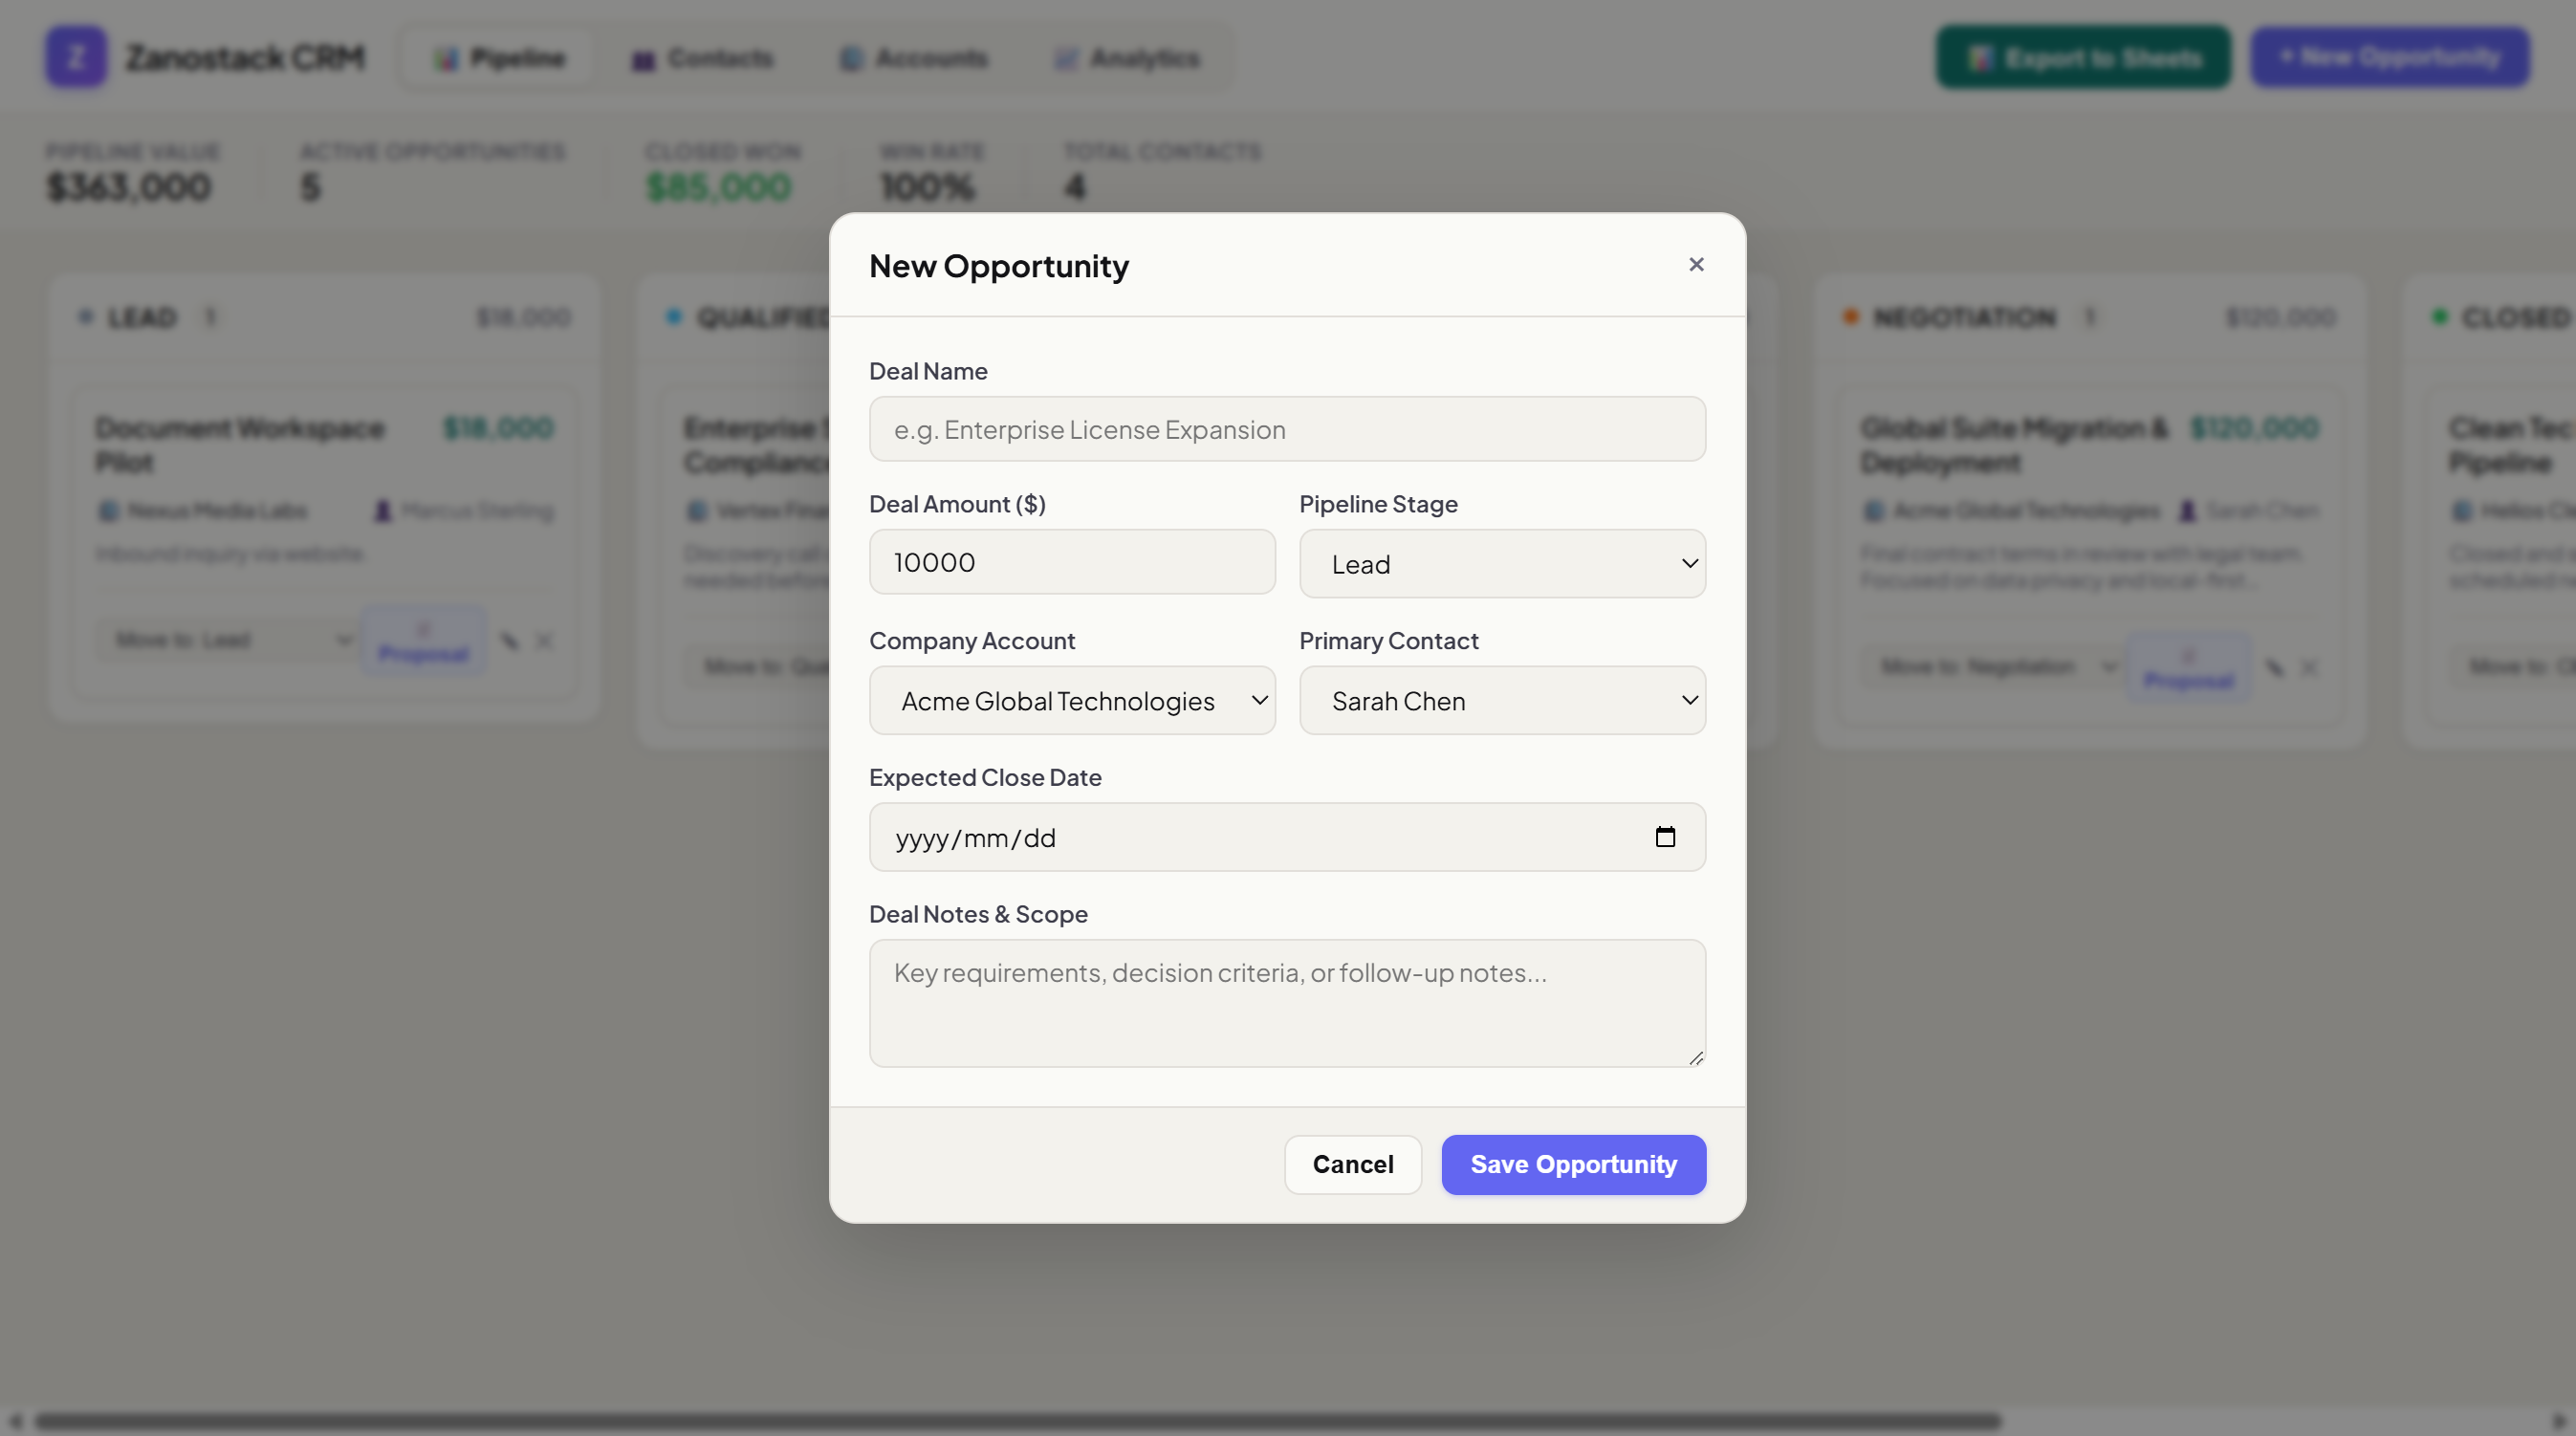Click the purple Z logo of Zanostack CRM

(75, 57)
